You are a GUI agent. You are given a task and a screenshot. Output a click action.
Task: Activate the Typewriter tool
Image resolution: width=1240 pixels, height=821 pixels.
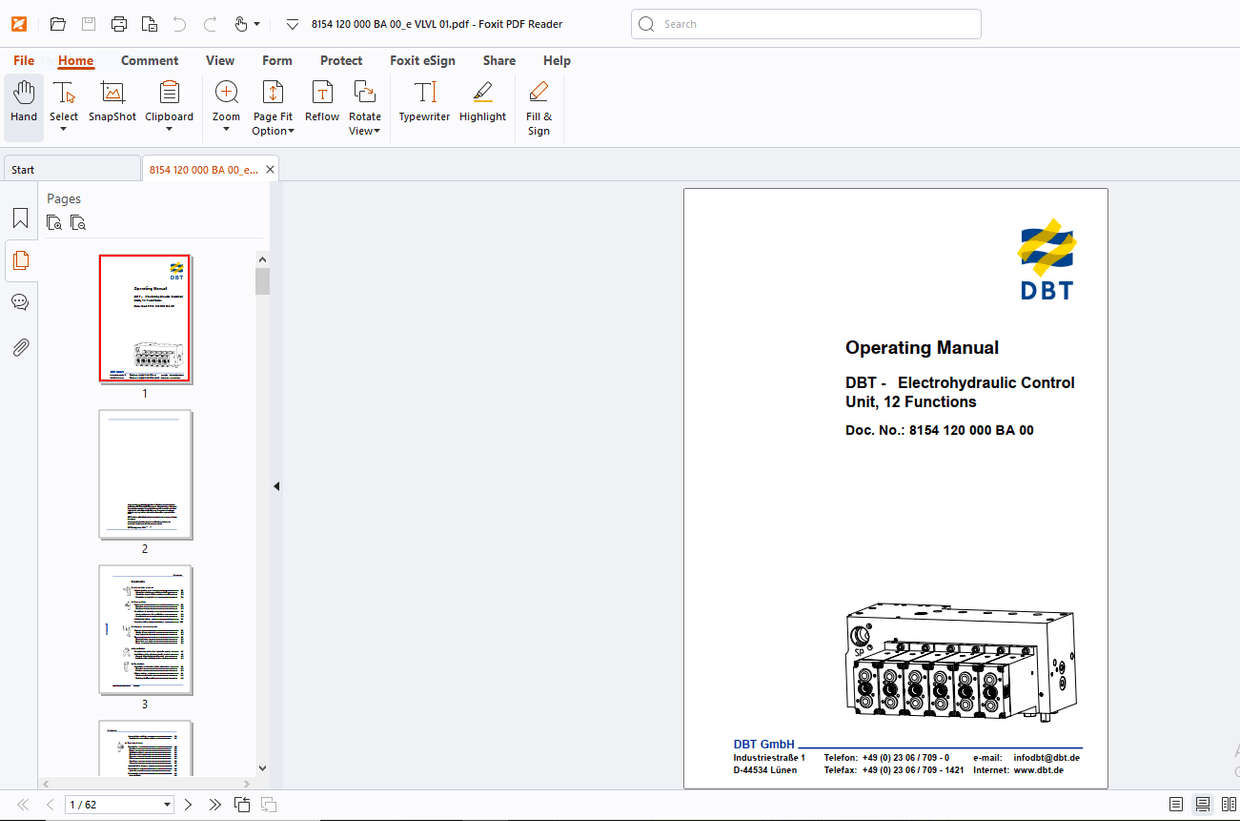click(424, 94)
